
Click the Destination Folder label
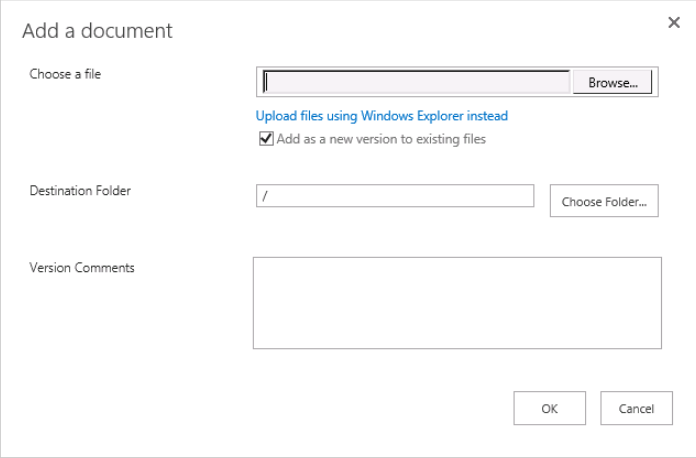click(x=80, y=190)
